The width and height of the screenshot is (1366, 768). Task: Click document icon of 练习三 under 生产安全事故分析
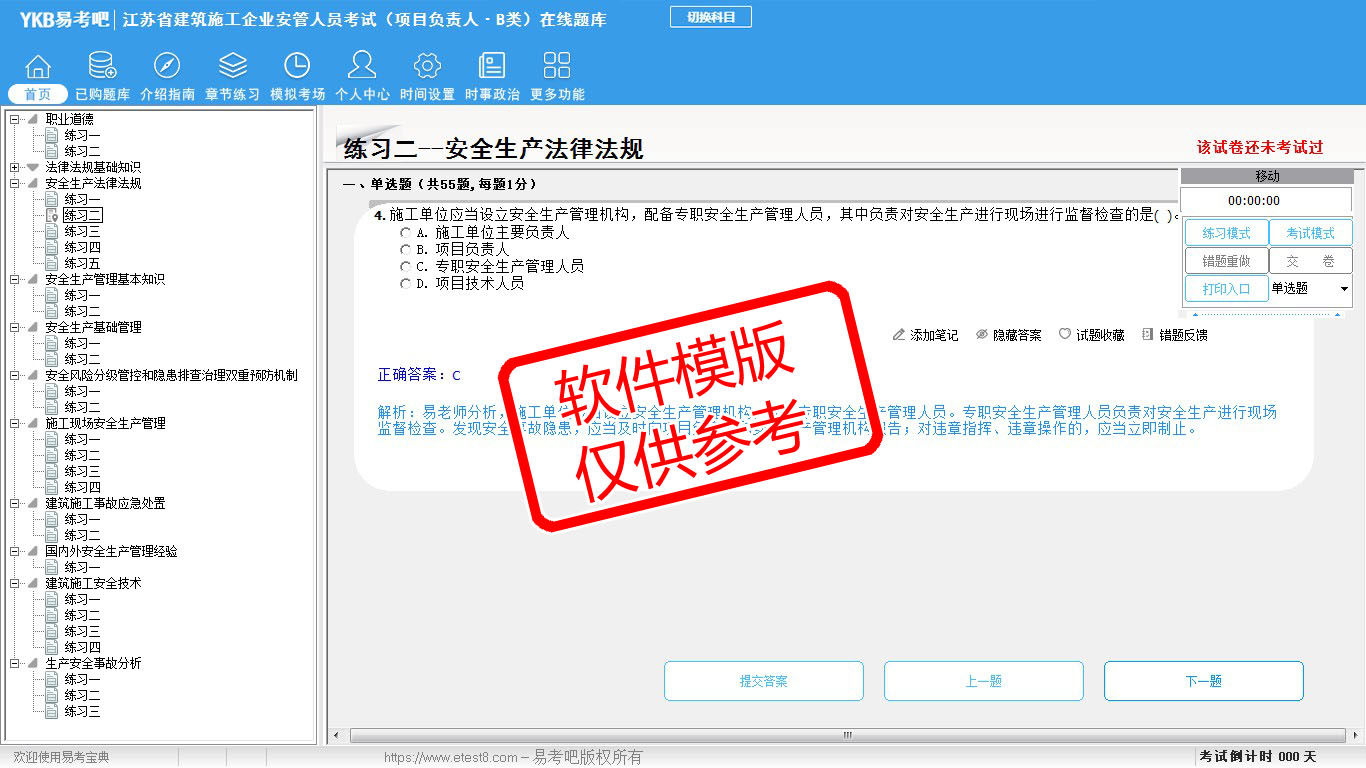click(52, 711)
